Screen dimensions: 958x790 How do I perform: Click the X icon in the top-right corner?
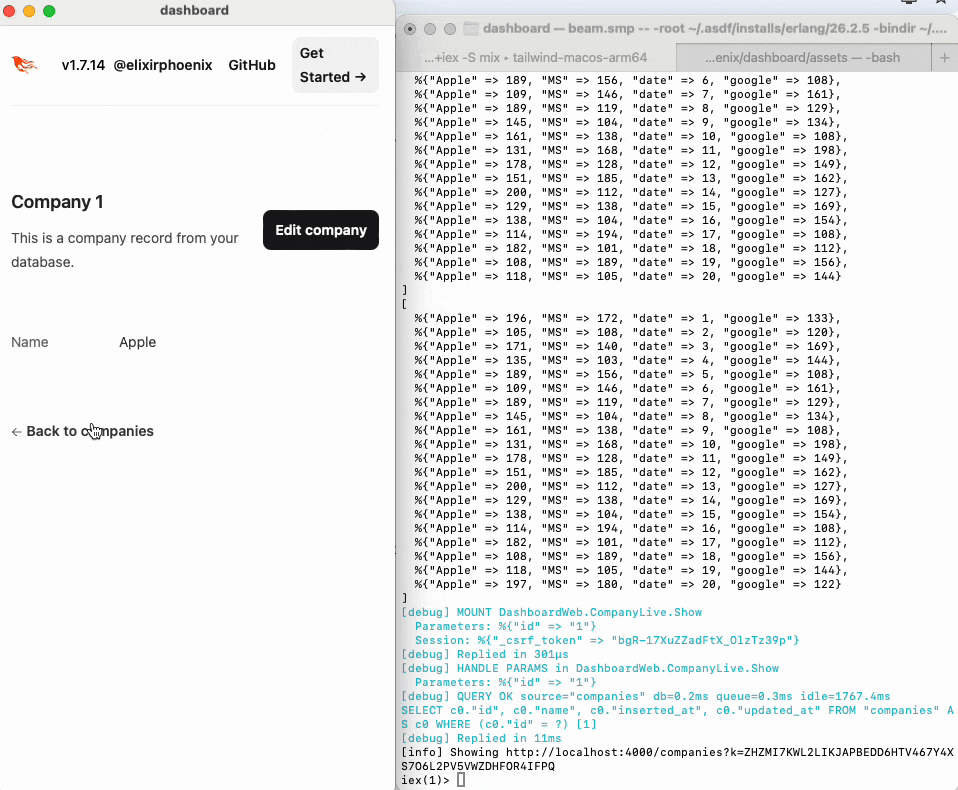tap(940, 5)
